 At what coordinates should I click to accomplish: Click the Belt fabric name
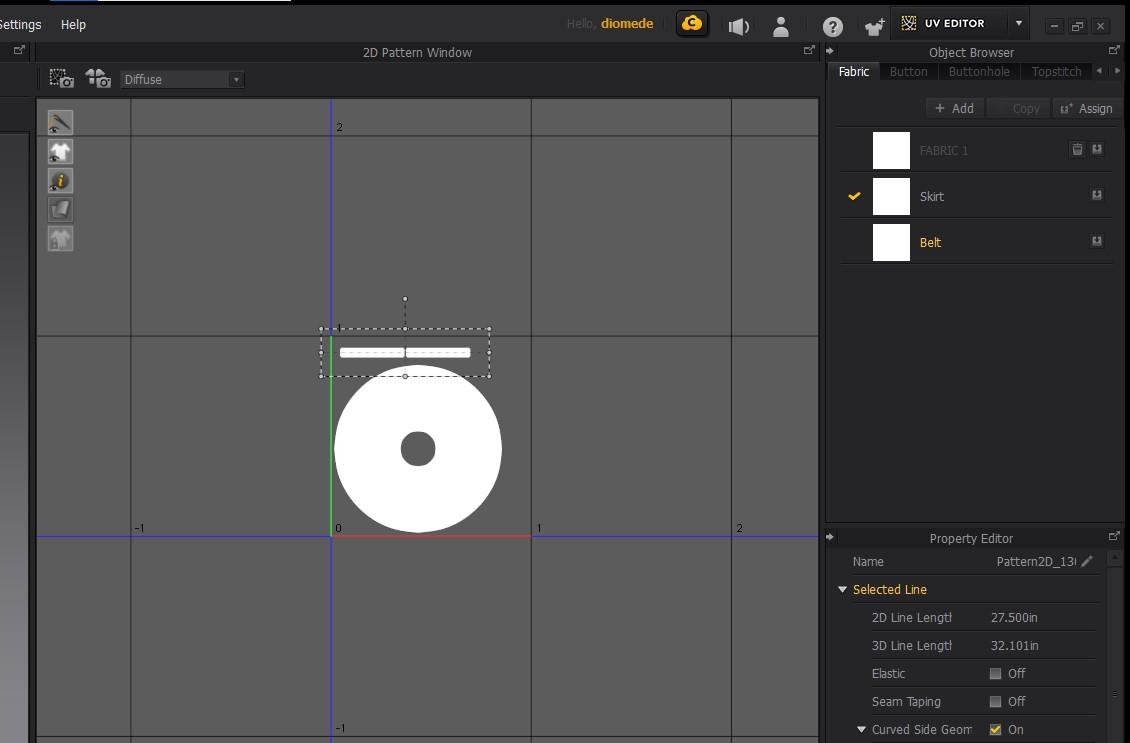(x=930, y=242)
